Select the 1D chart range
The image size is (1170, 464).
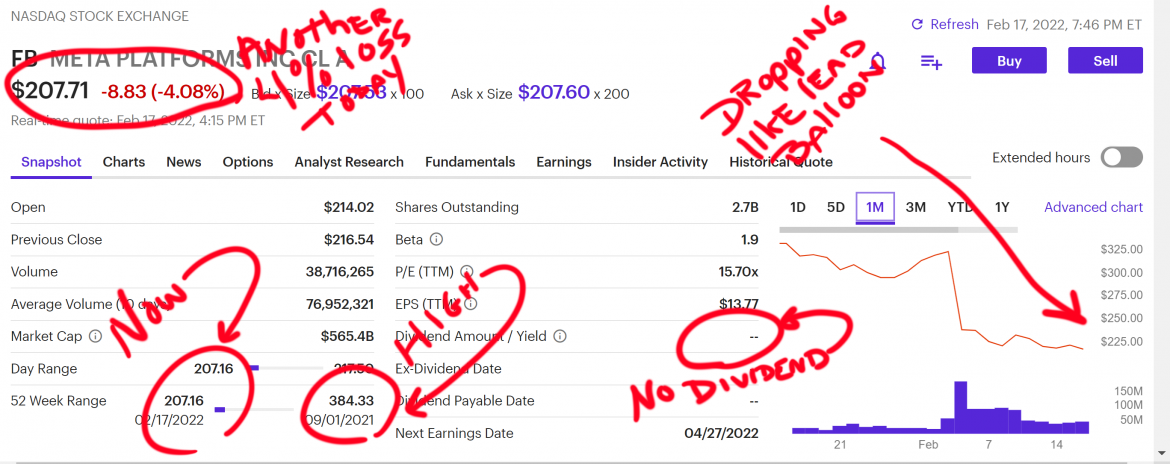pyautogui.click(x=798, y=207)
